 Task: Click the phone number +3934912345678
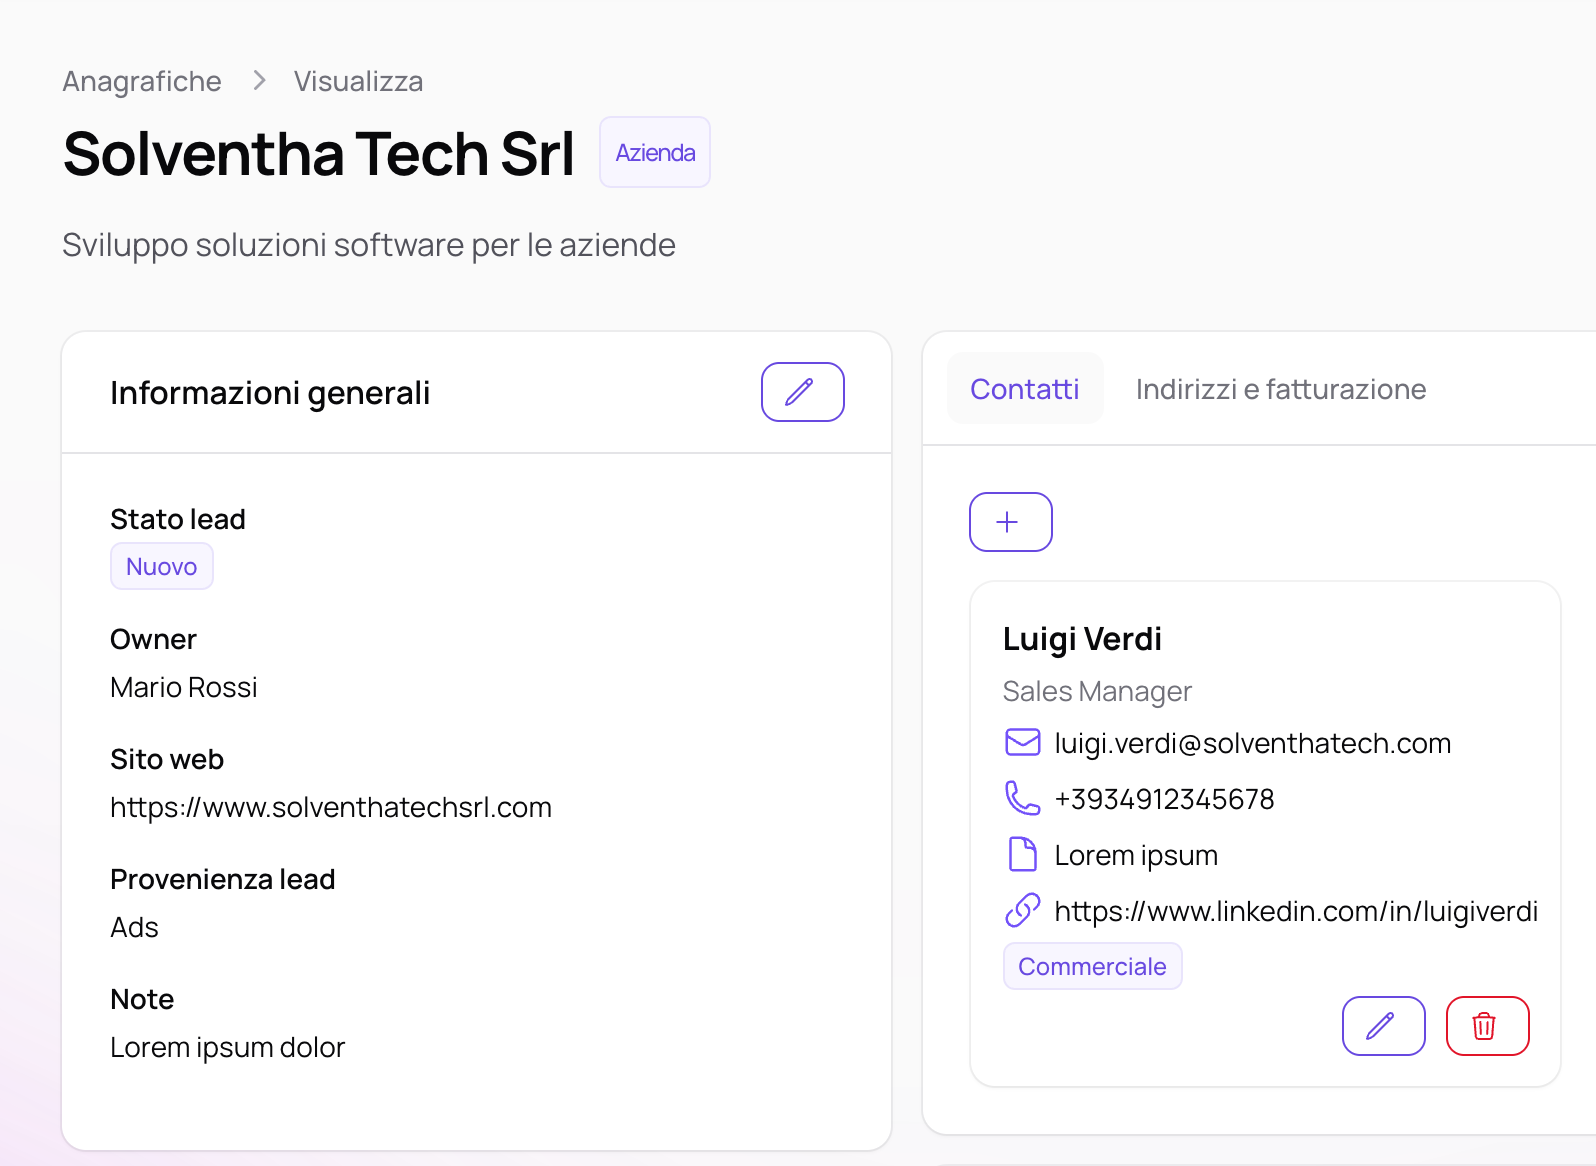click(1164, 799)
